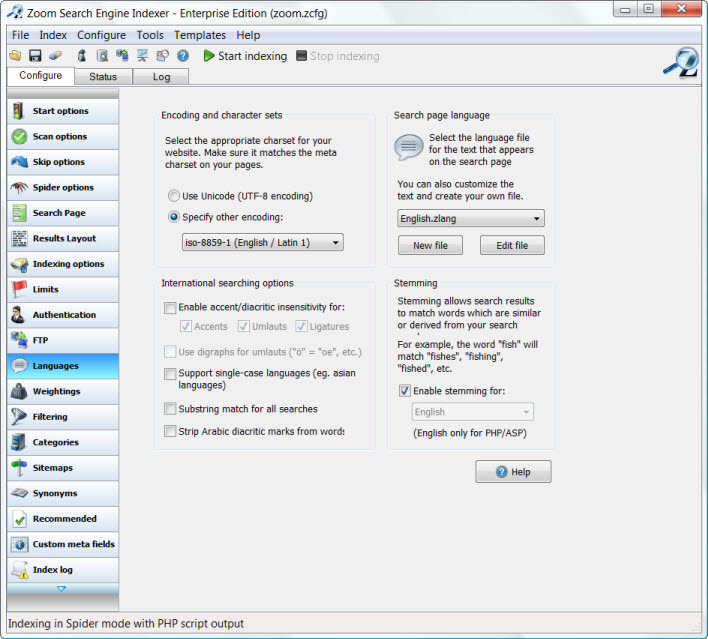Click Stop indexing button
The width and height of the screenshot is (708, 639).
pyautogui.click(x=338, y=56)
